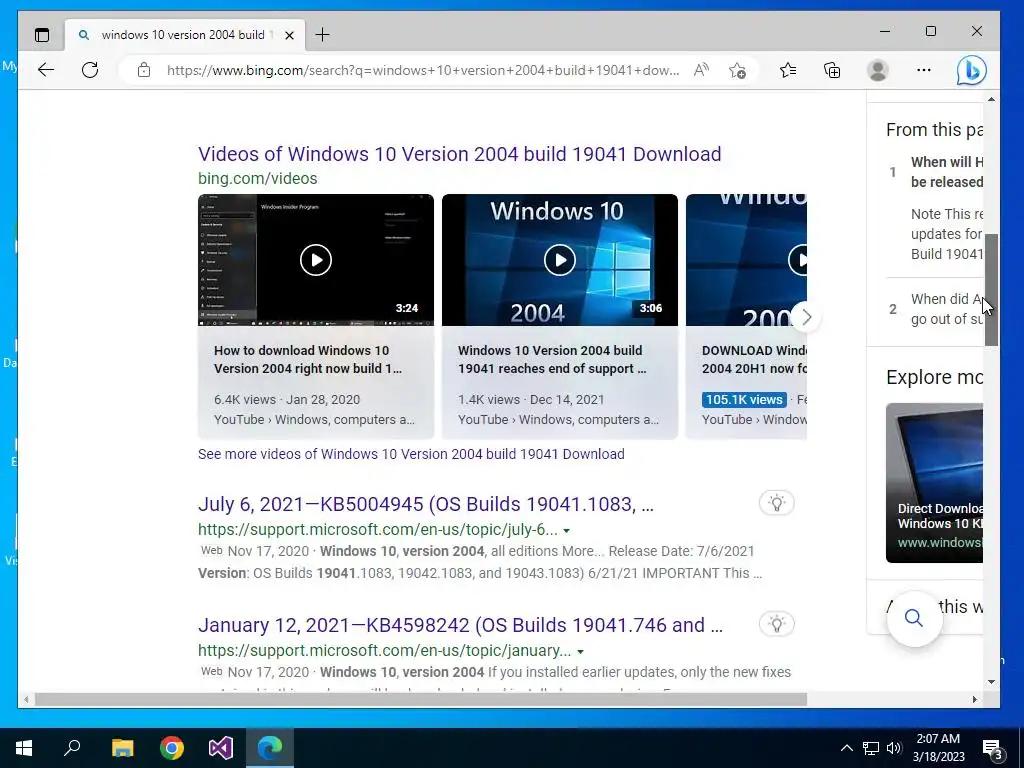Show next videos with carousel arrow
1024x768 pixels.
tap(806, 317)
